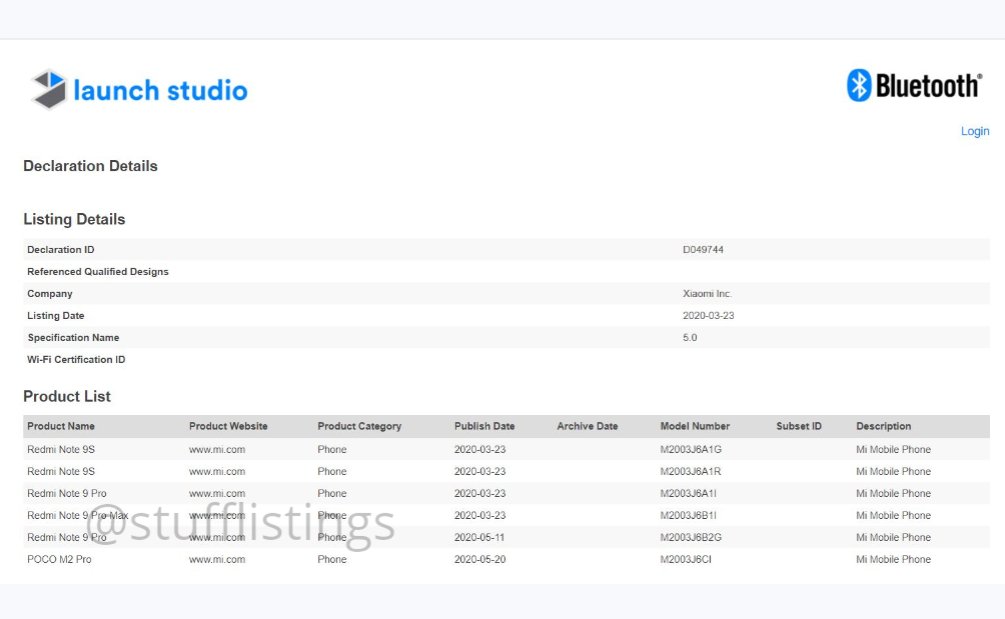The image size is (1005, 619).
Task: Click Redmi Note 9 Pro Max product name
Action: 78,515
